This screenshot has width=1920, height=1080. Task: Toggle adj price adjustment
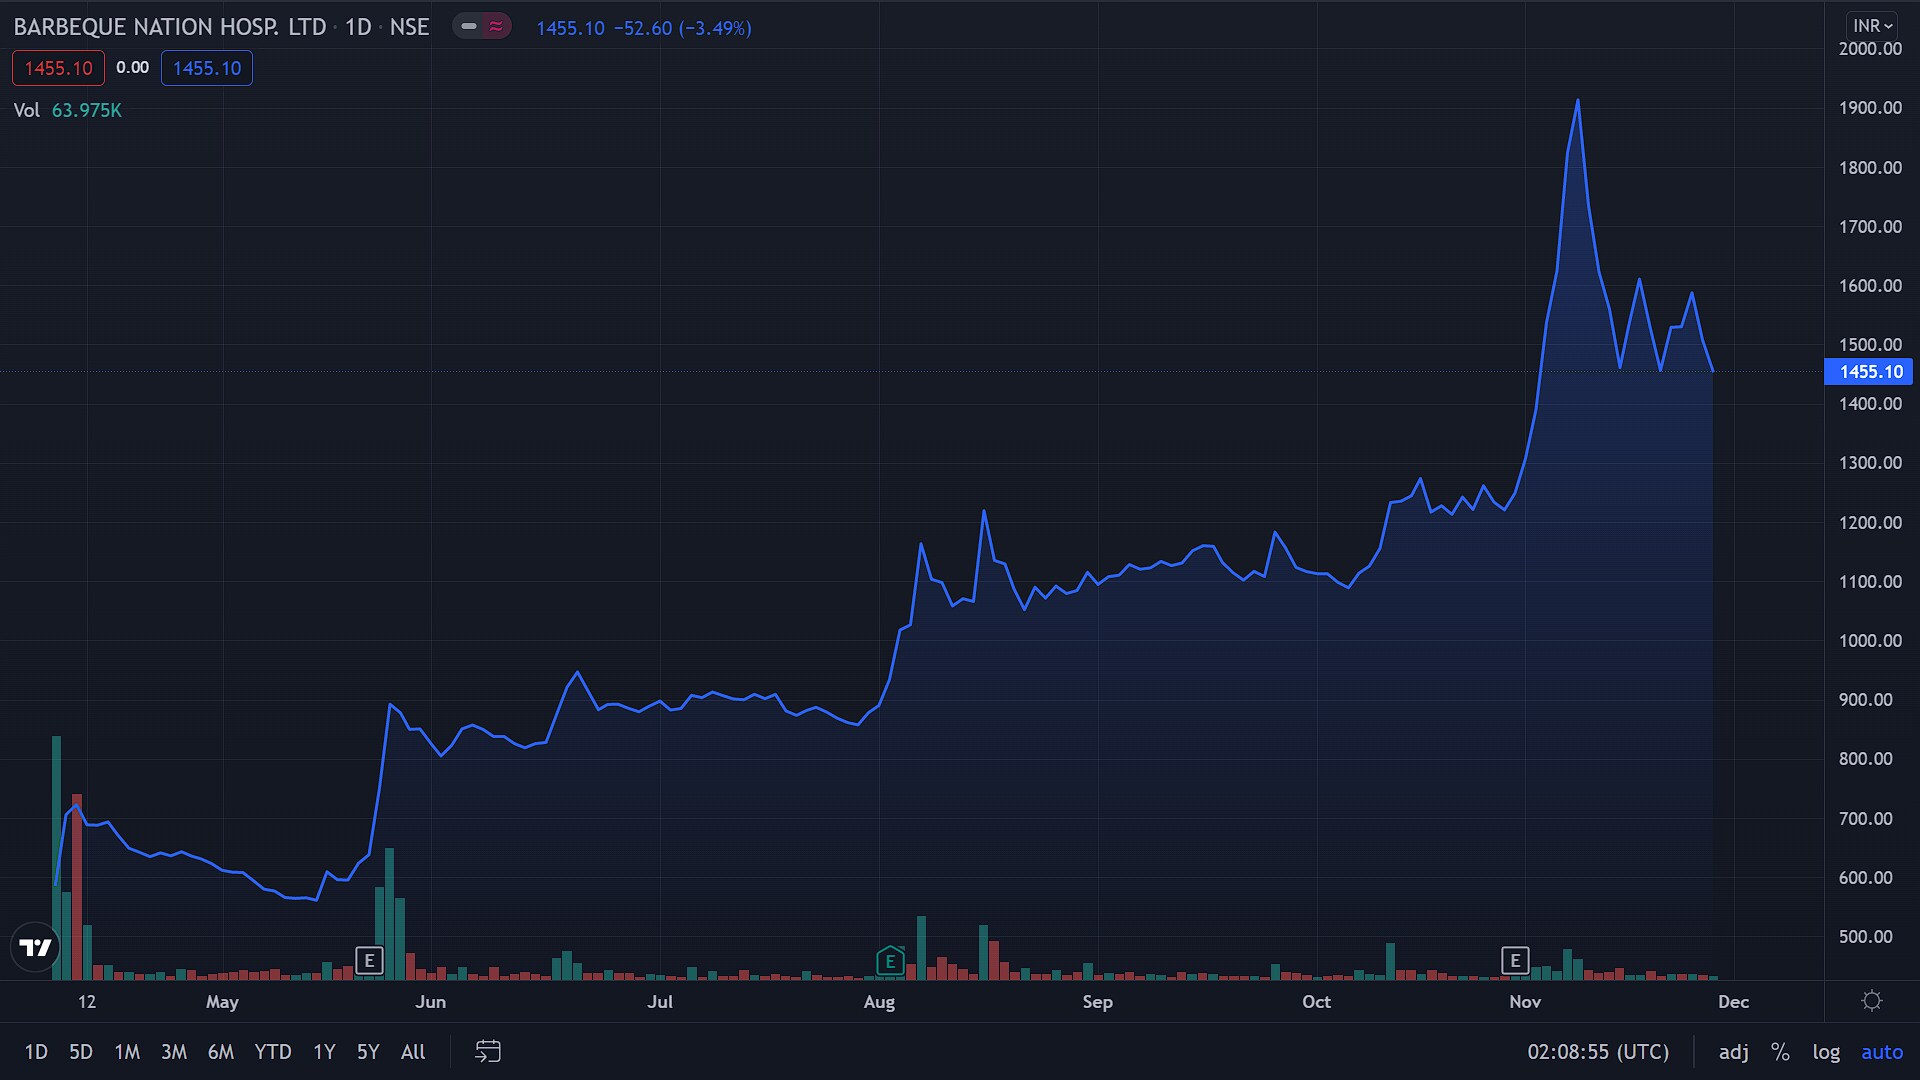(1734, 1051)
